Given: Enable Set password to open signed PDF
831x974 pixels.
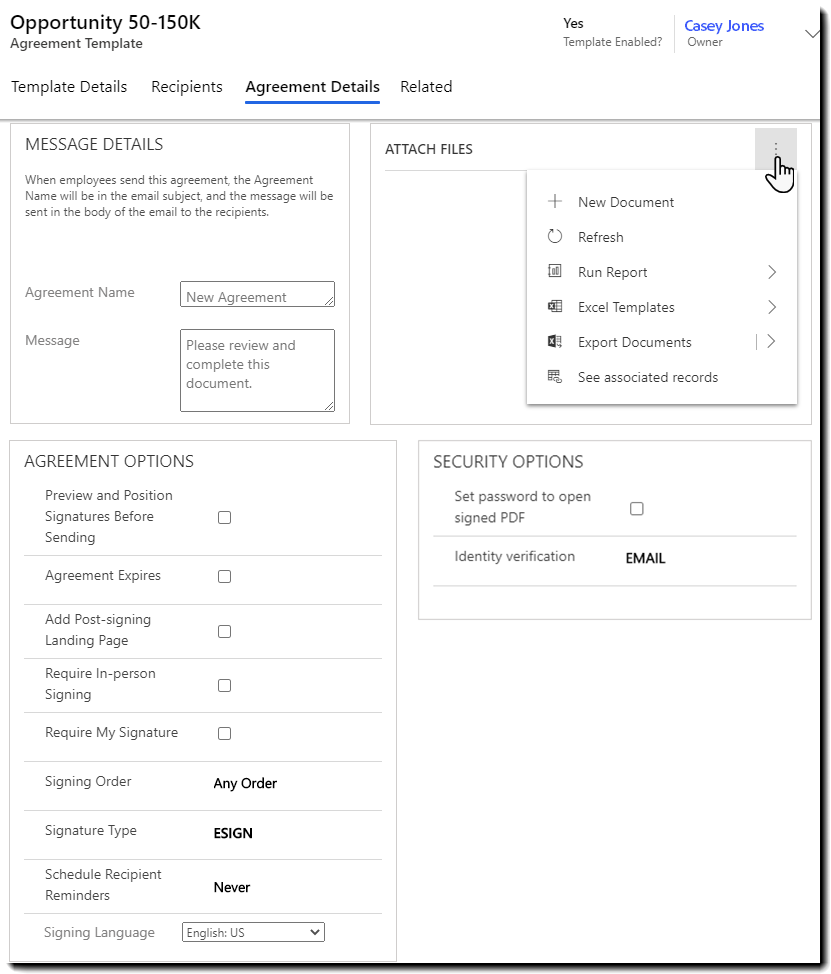Looking at the screenshot, I should [637, 509].
